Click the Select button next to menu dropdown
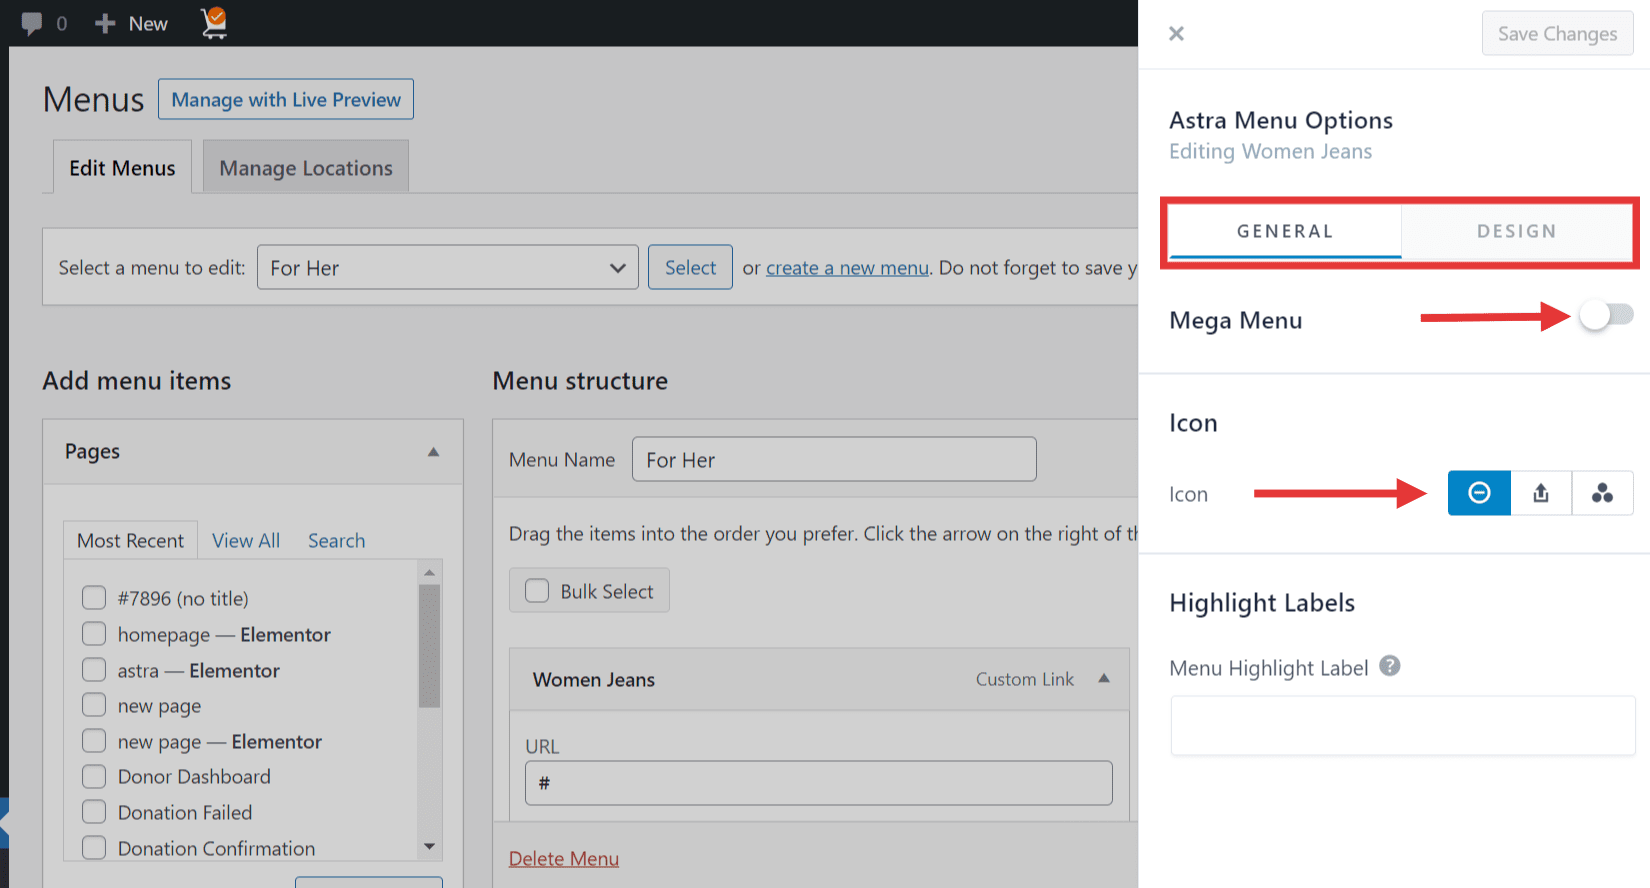This screenshot has width=1650, height=888. [690, 267]
